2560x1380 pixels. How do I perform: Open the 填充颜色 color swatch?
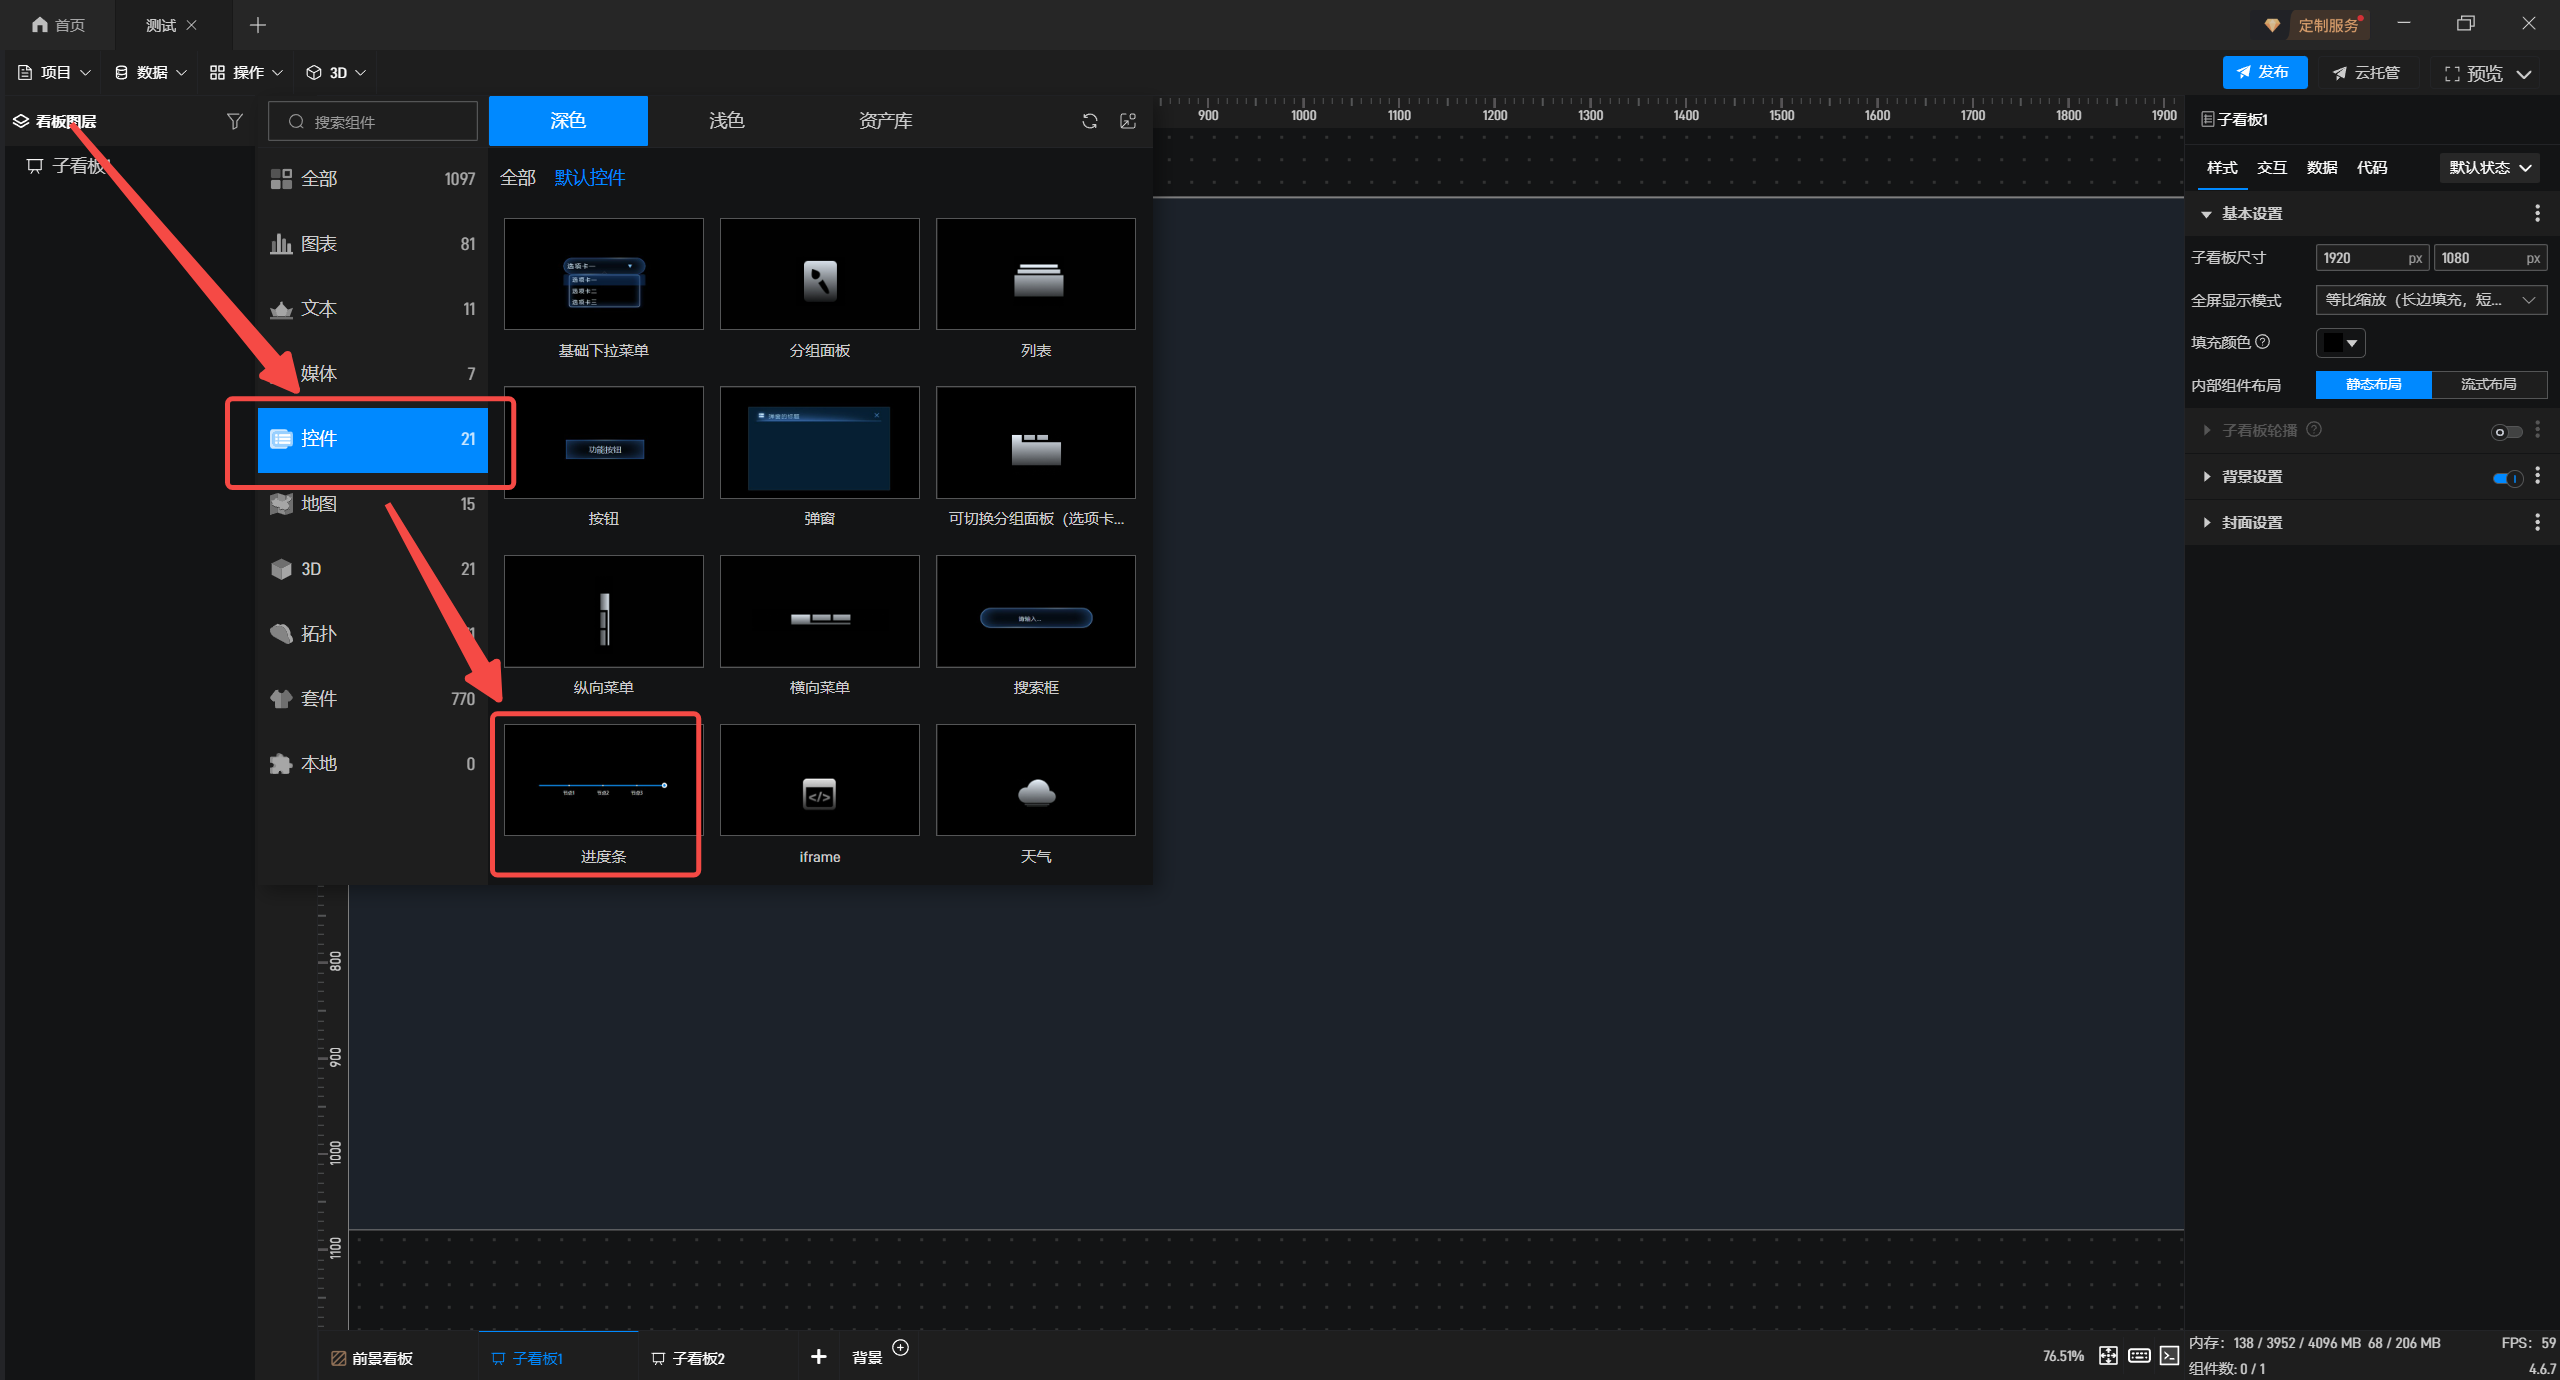[x=2340, y=343]
